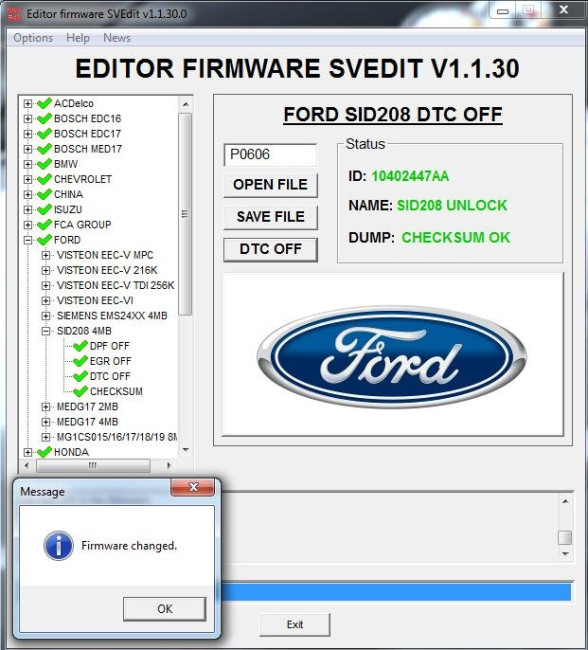Image resolution: width=588 pixels, height=650 pixels.
Task: Expand the HONDA tree node
Action: tap(28, 452)
